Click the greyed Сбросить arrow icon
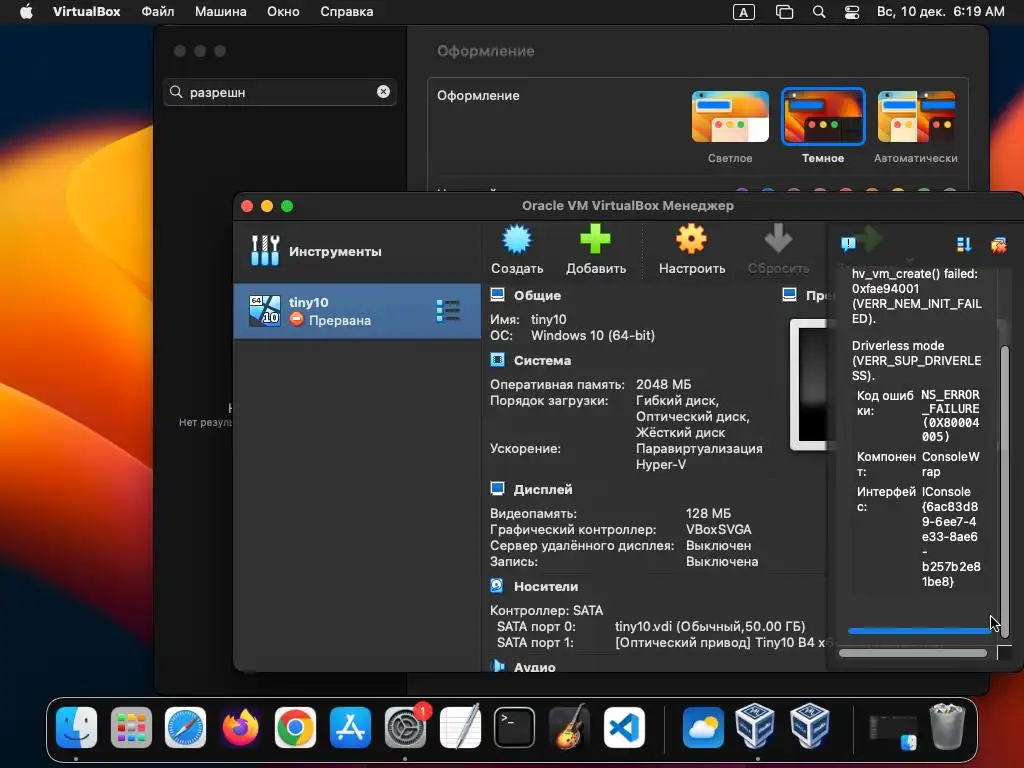 [778, 239]
